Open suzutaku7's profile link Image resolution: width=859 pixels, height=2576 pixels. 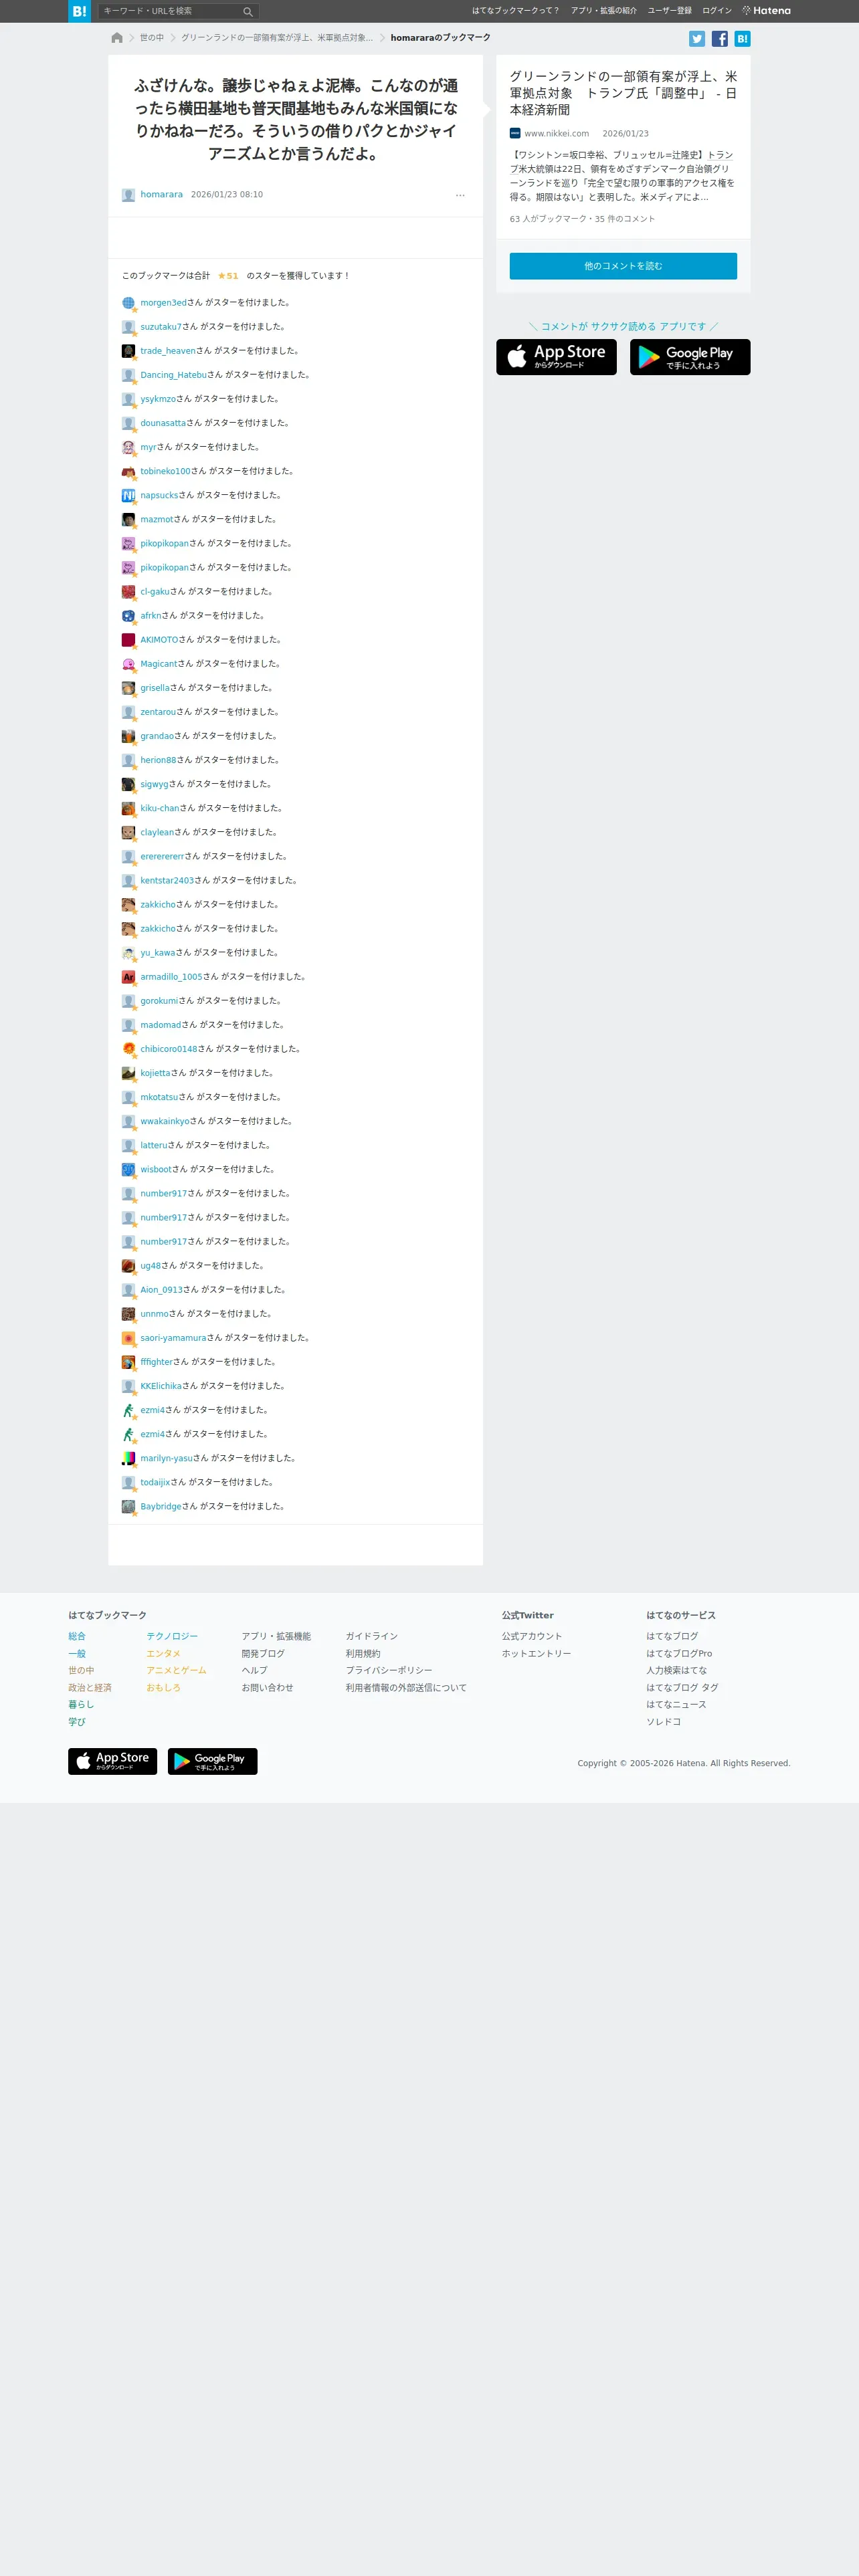pos(161,327)
